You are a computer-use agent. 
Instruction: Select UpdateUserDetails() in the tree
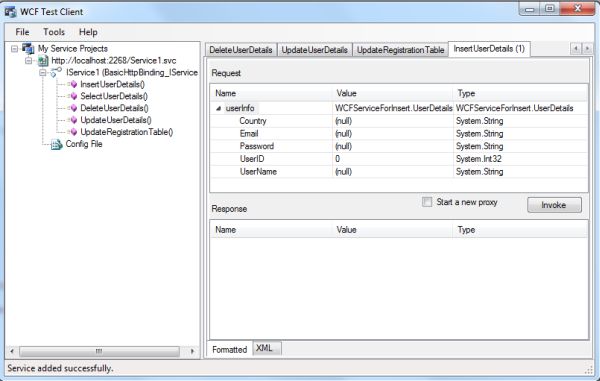[116, 120]
